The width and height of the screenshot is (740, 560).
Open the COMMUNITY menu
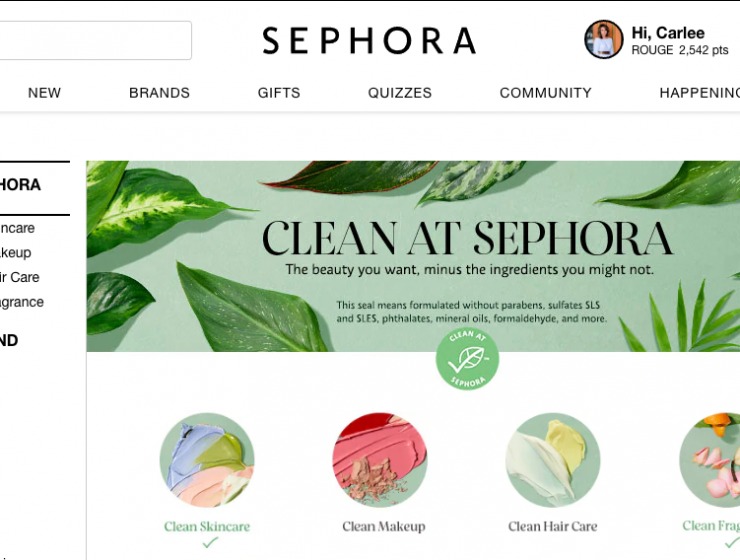[x=546, y=93]
